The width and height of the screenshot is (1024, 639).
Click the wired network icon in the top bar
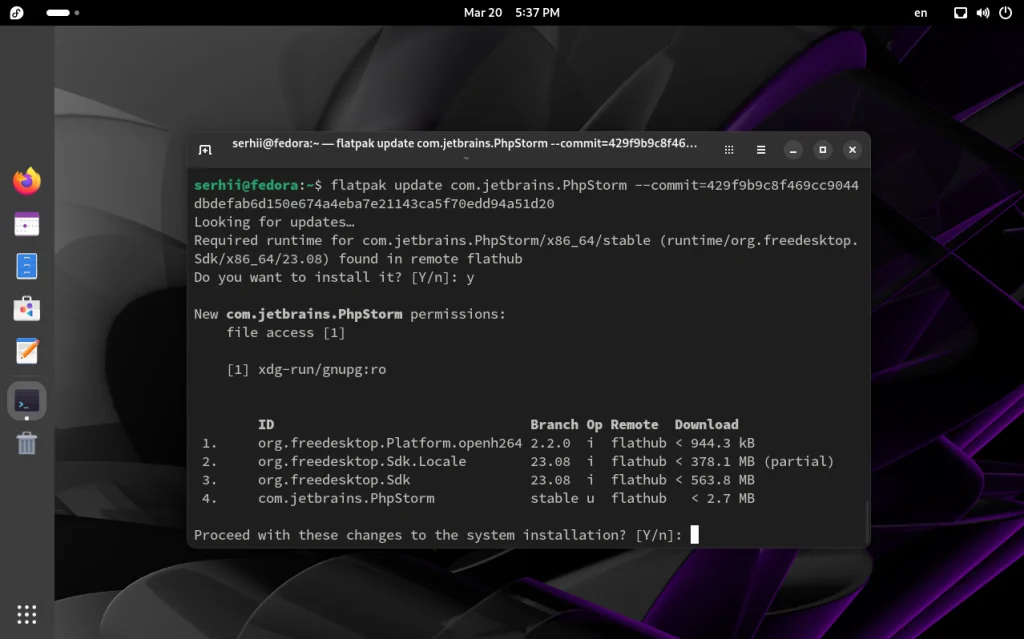959,13
